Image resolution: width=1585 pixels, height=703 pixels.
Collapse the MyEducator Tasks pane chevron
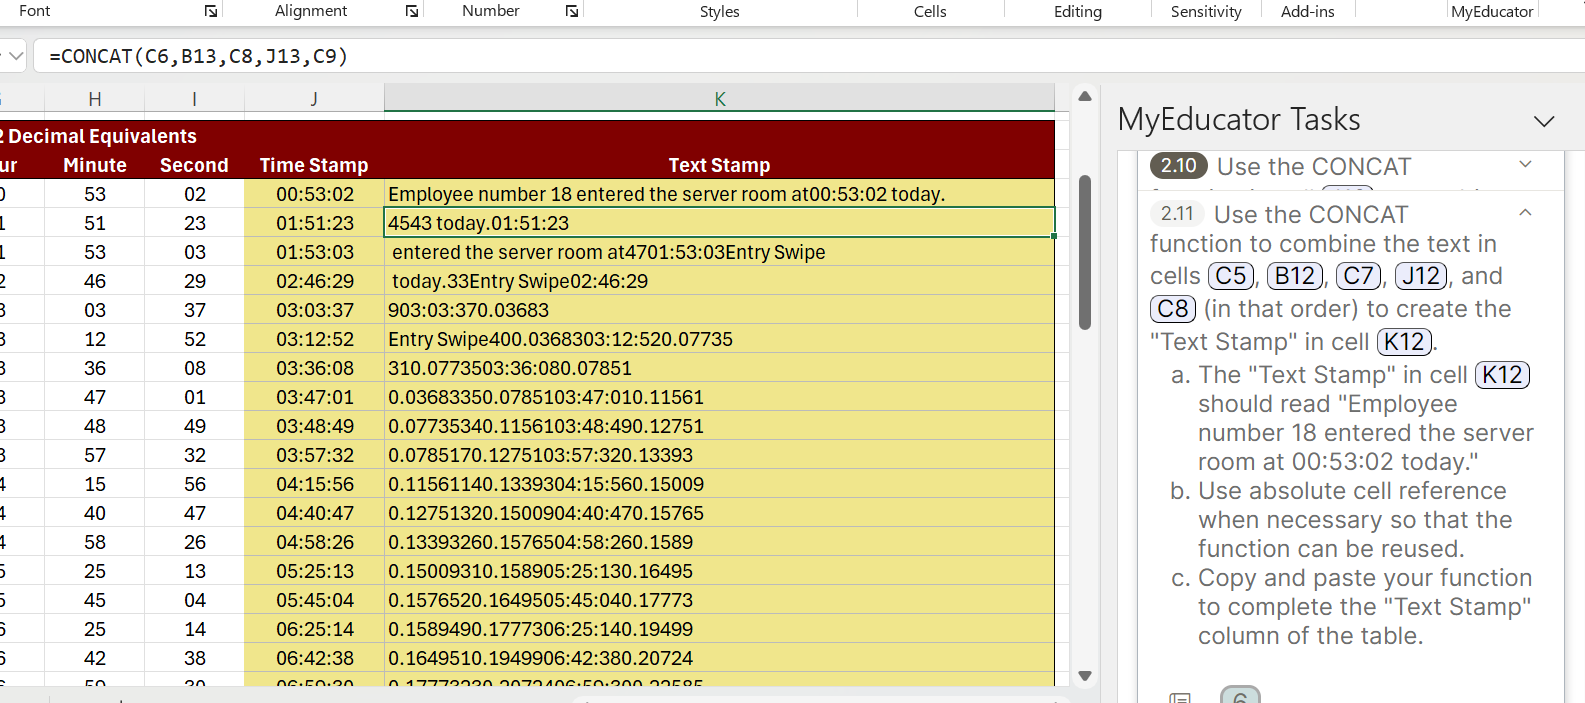pos(1544,121)
